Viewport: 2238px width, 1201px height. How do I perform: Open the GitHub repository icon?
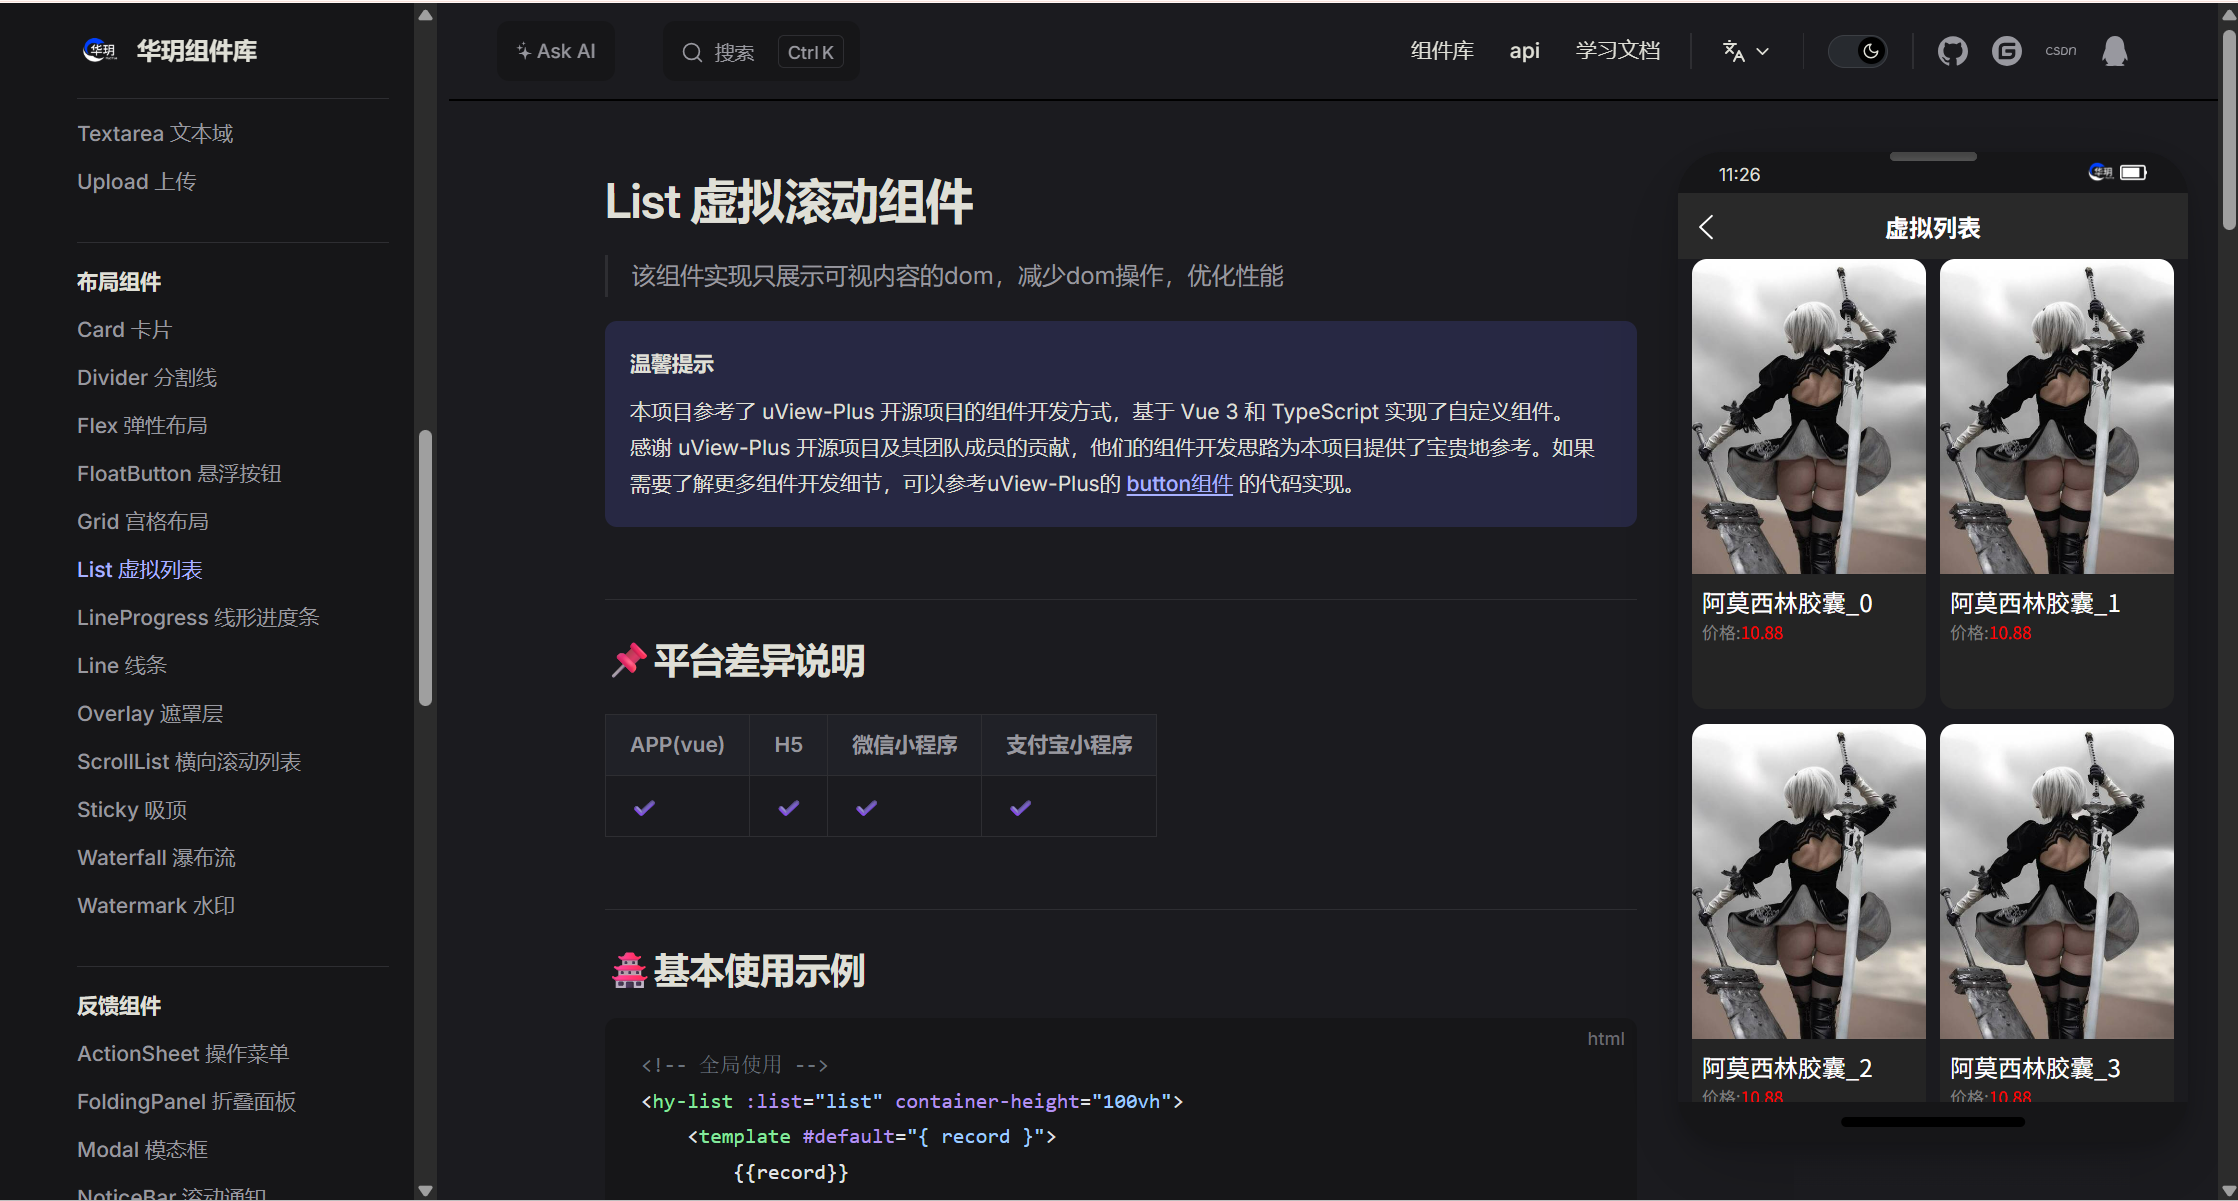pyautogui.click(x=1952, y=51)
